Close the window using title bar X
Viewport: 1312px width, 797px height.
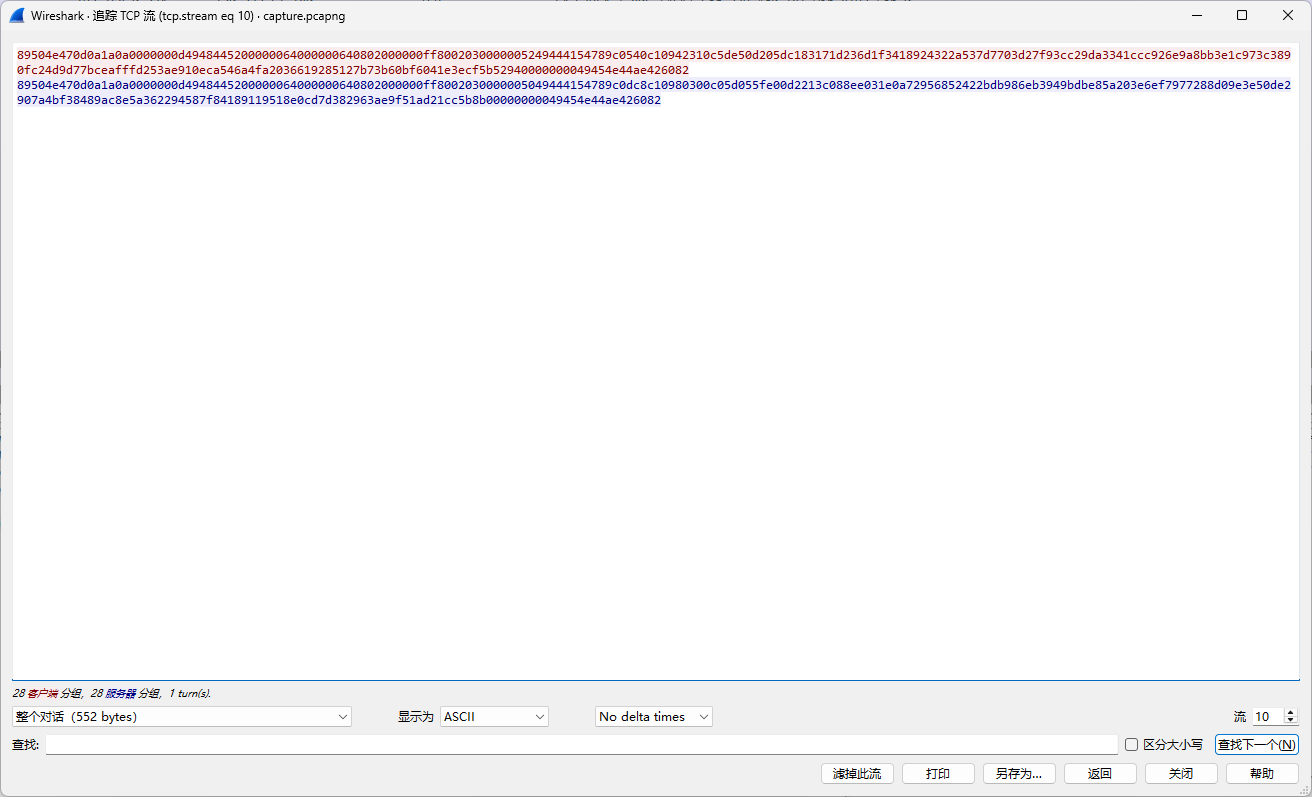coord(1288,15)
